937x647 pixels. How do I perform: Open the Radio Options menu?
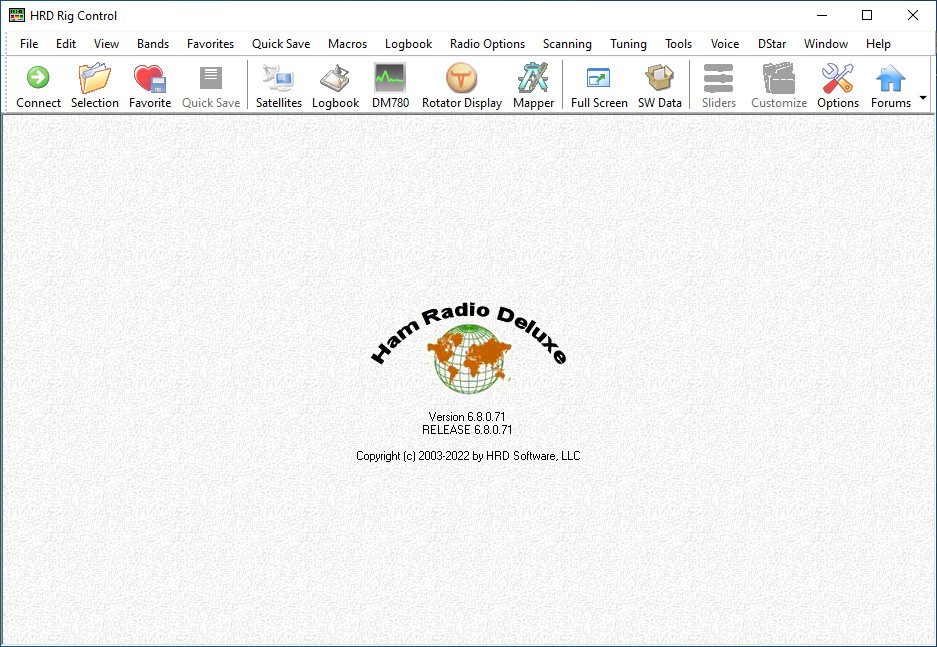click(487, 44)
